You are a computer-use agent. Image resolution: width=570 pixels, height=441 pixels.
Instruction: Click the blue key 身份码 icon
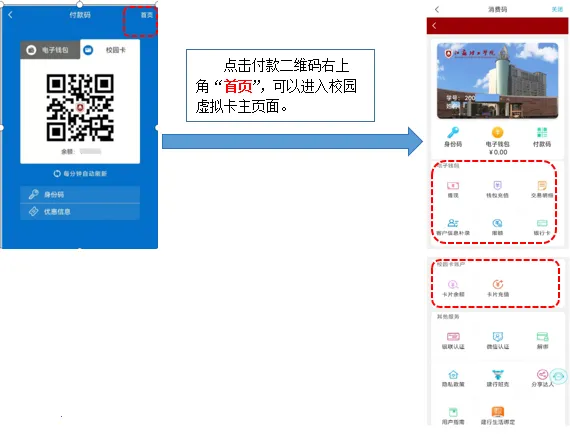(x=453, y=132)
